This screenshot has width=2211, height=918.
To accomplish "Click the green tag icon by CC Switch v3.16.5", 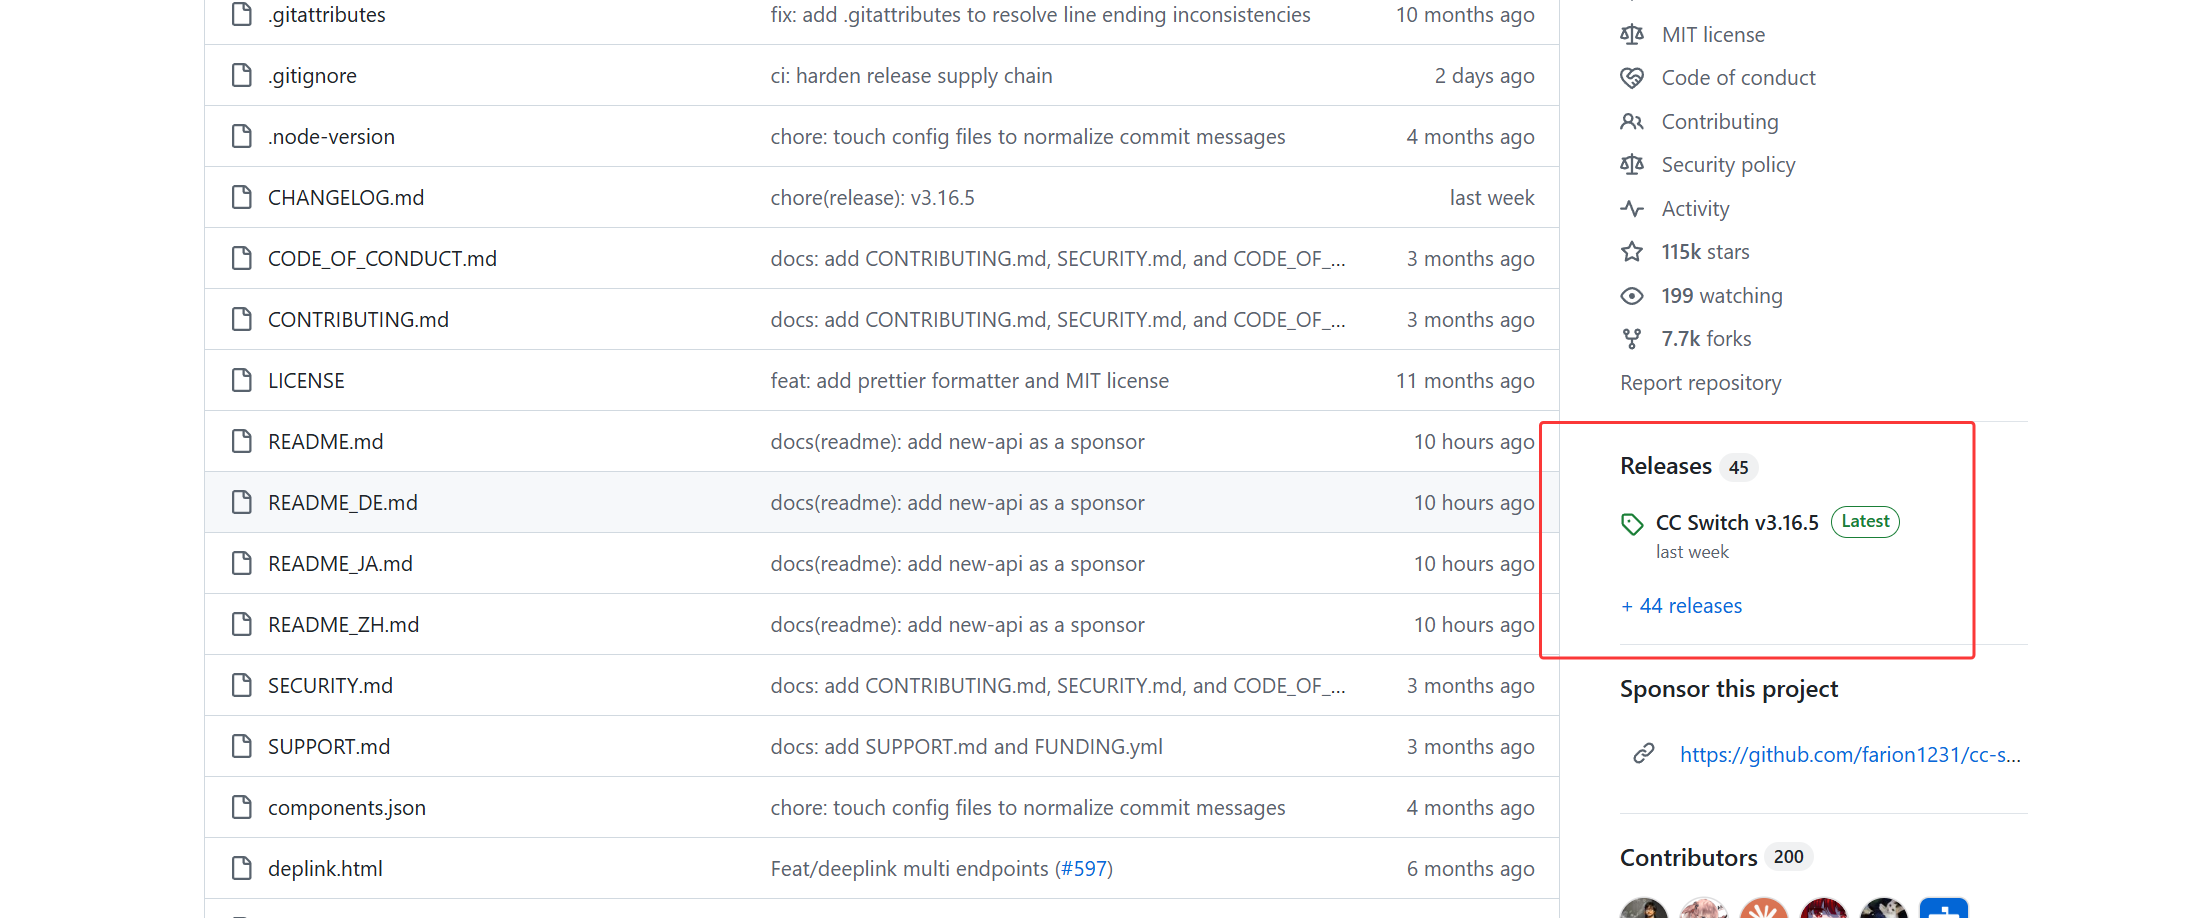I will pyautogui.click(x=1632, y=524).
